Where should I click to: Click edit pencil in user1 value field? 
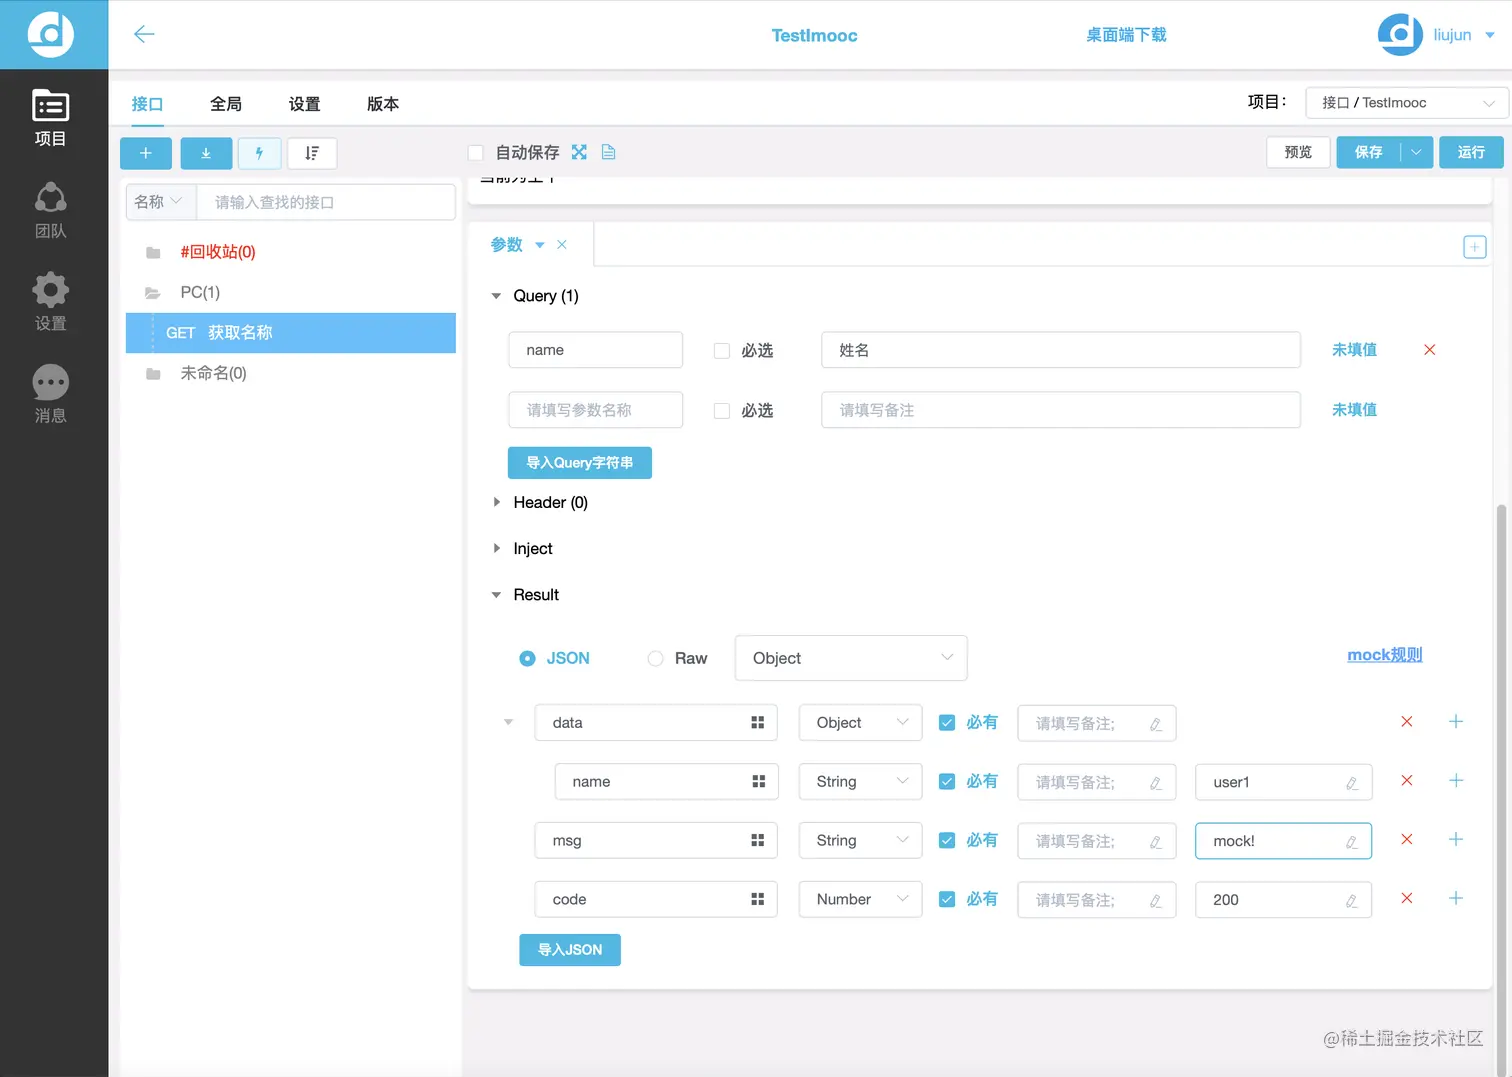click(1351, 783)
